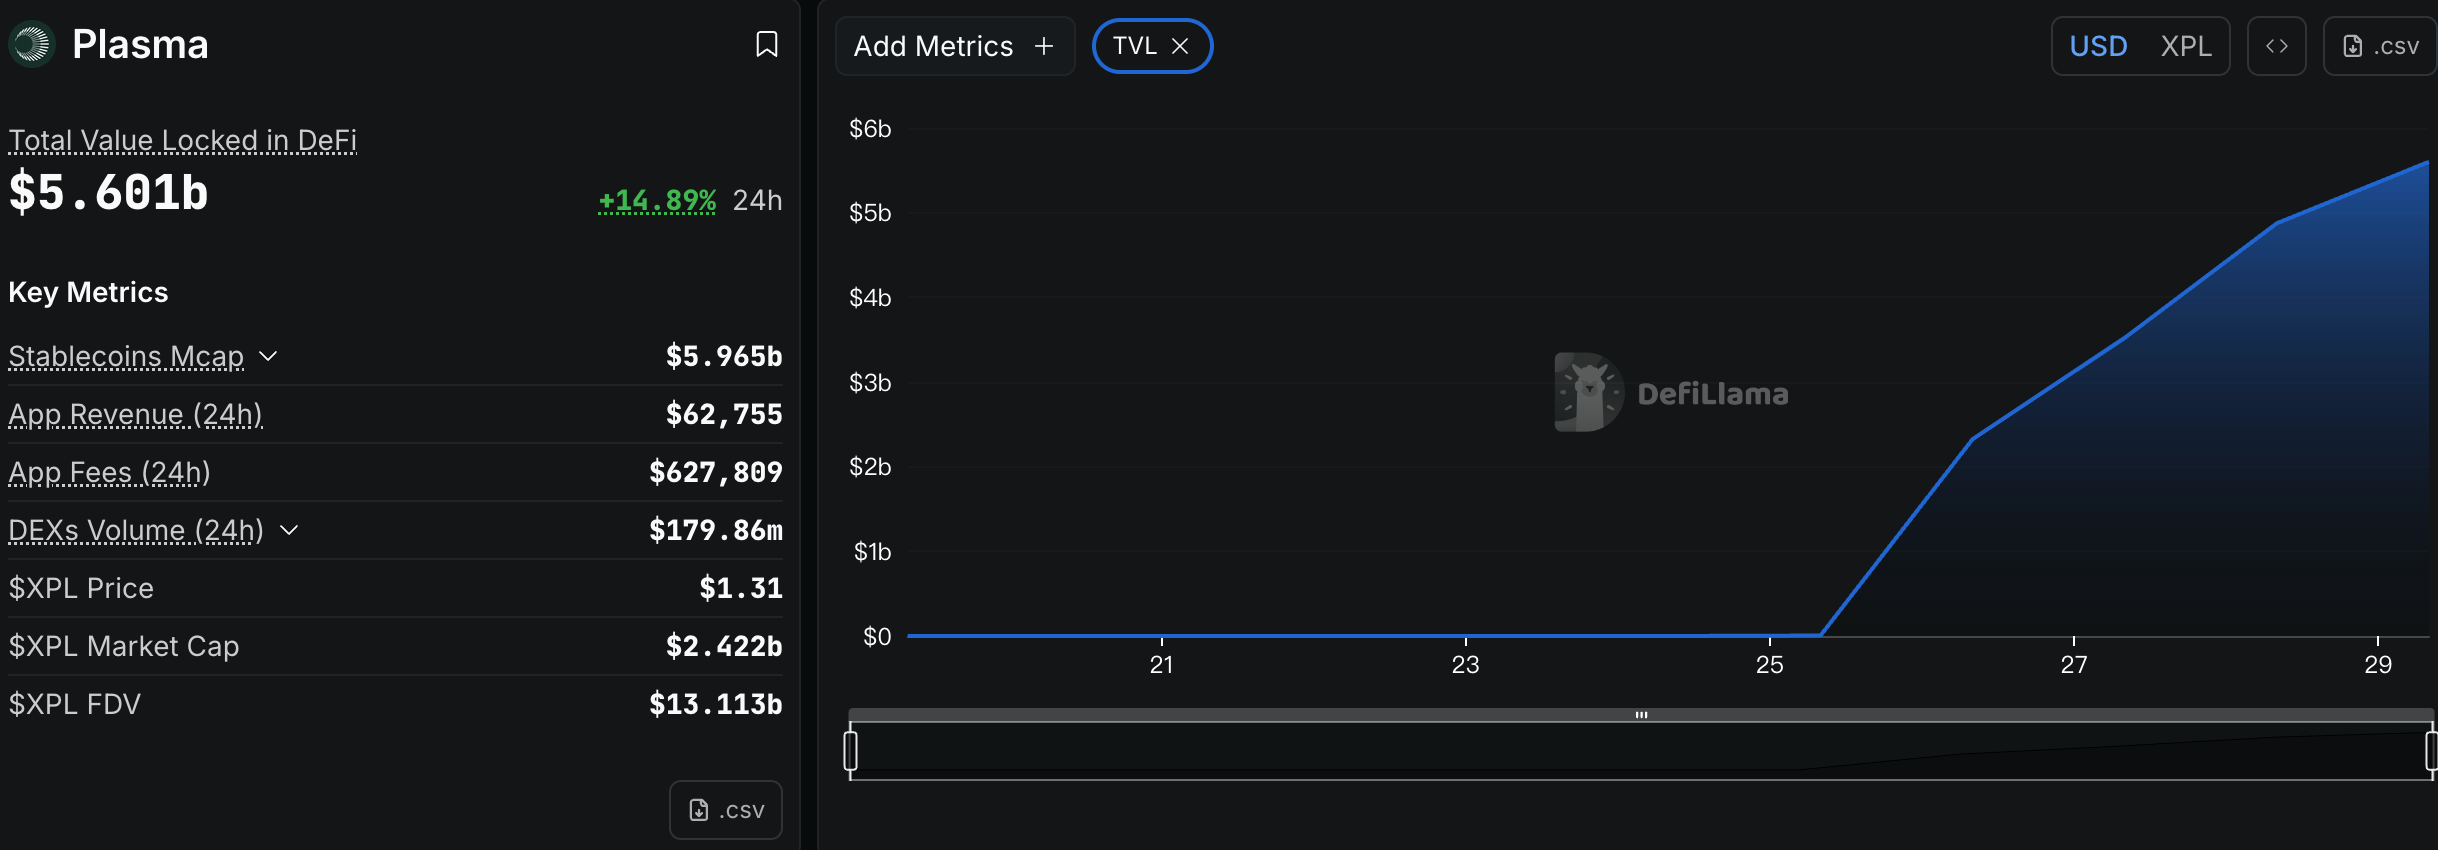
Task: Bookmark the Plasma page
Action: [x=765, y=44]
